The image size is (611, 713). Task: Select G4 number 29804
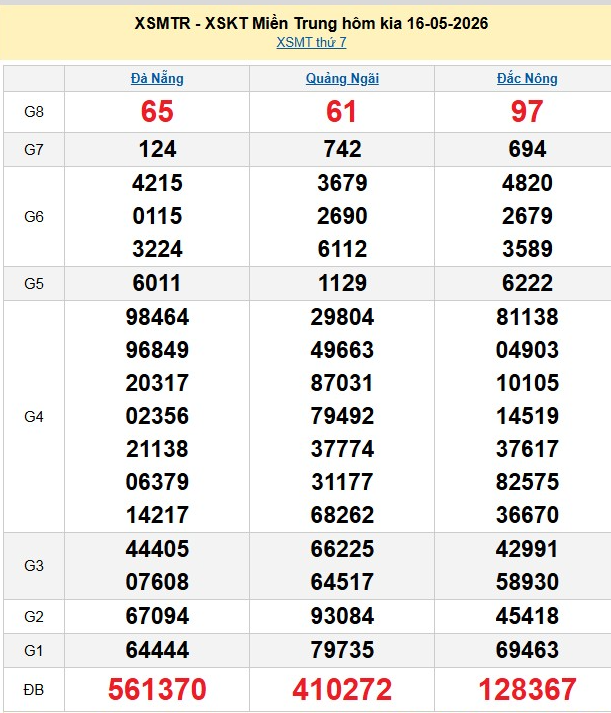[x=342, y=317]
